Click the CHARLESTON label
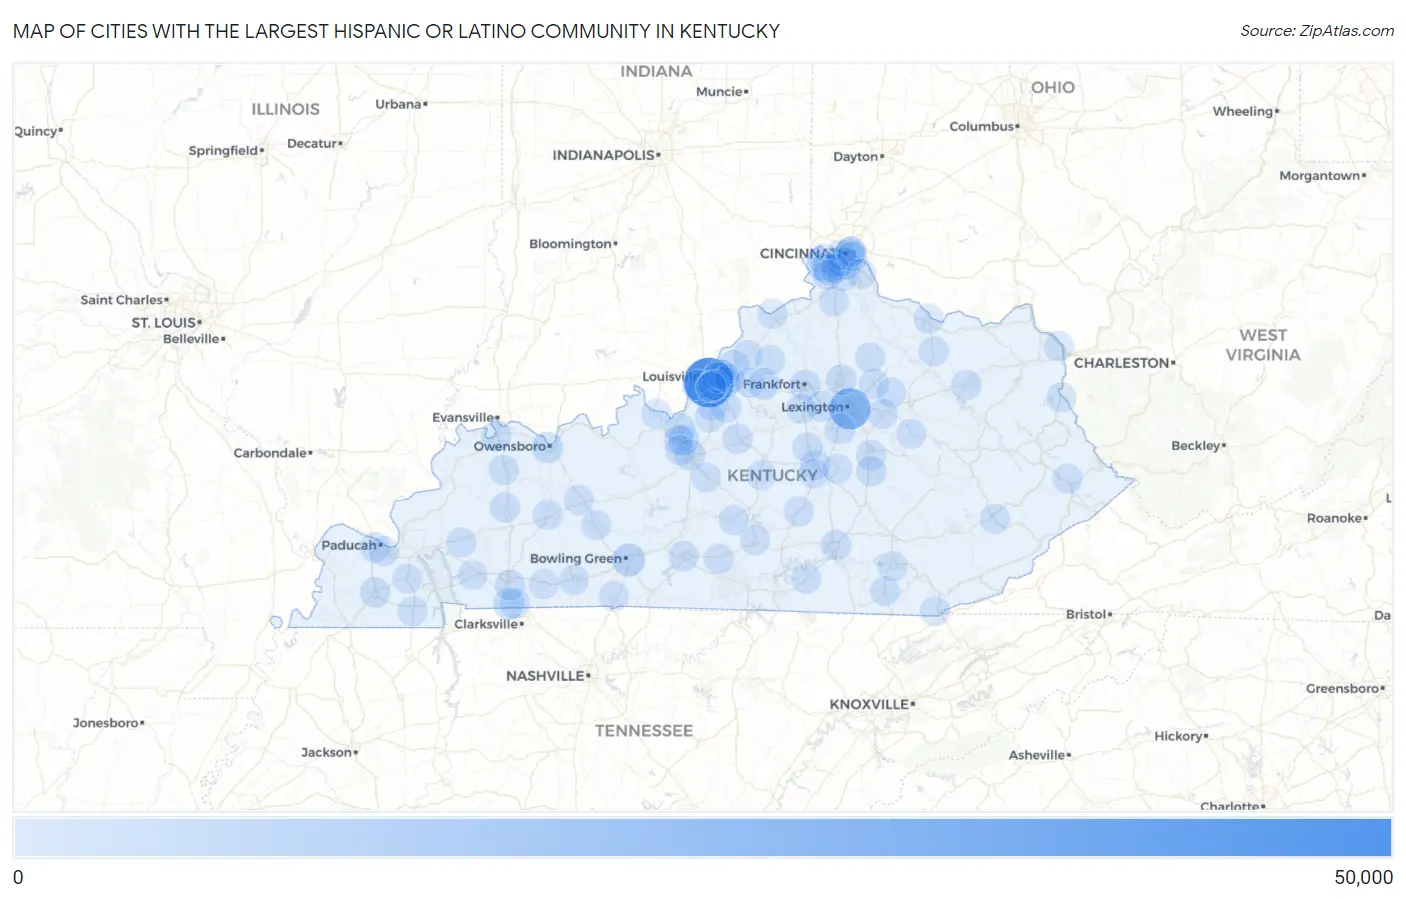Image resolution: width=1406 pixels, height=899 pixels. pos(1122,363)
